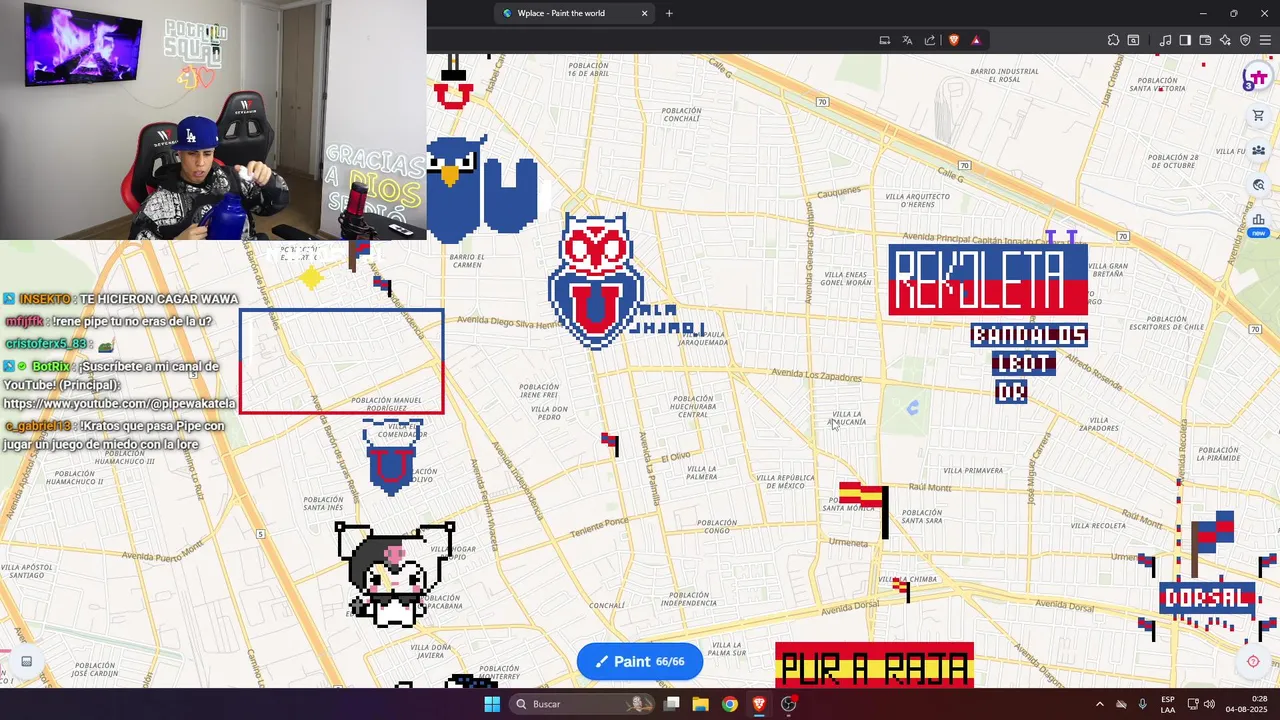This screenshot has height=720, width=1280.
Task: Click the YouTube link in chat overlay
Action: [x=119, y=404]
